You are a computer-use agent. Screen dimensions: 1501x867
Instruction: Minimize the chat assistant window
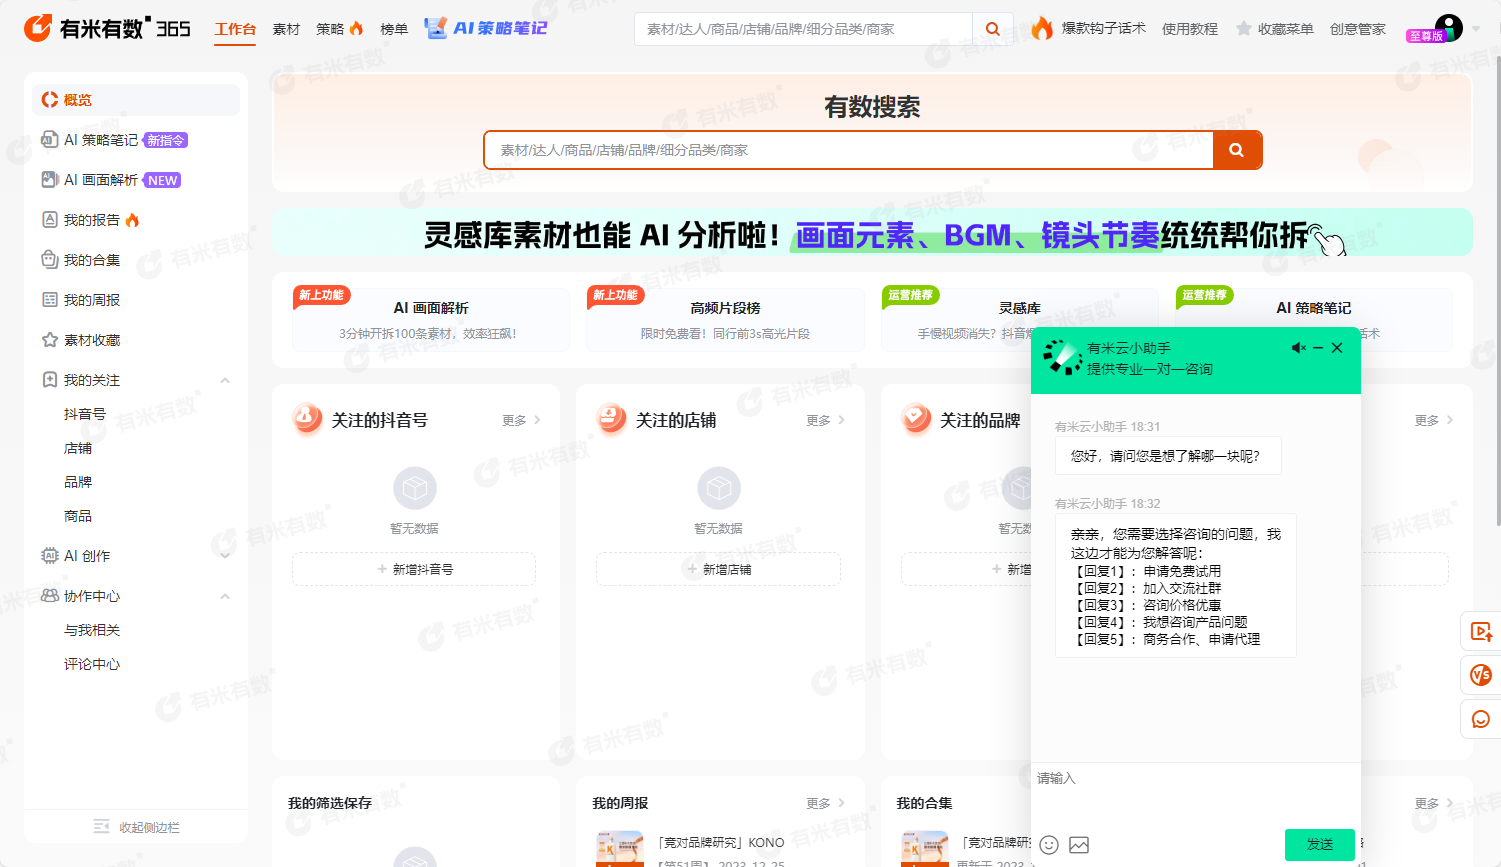(x=1318, y=348)
